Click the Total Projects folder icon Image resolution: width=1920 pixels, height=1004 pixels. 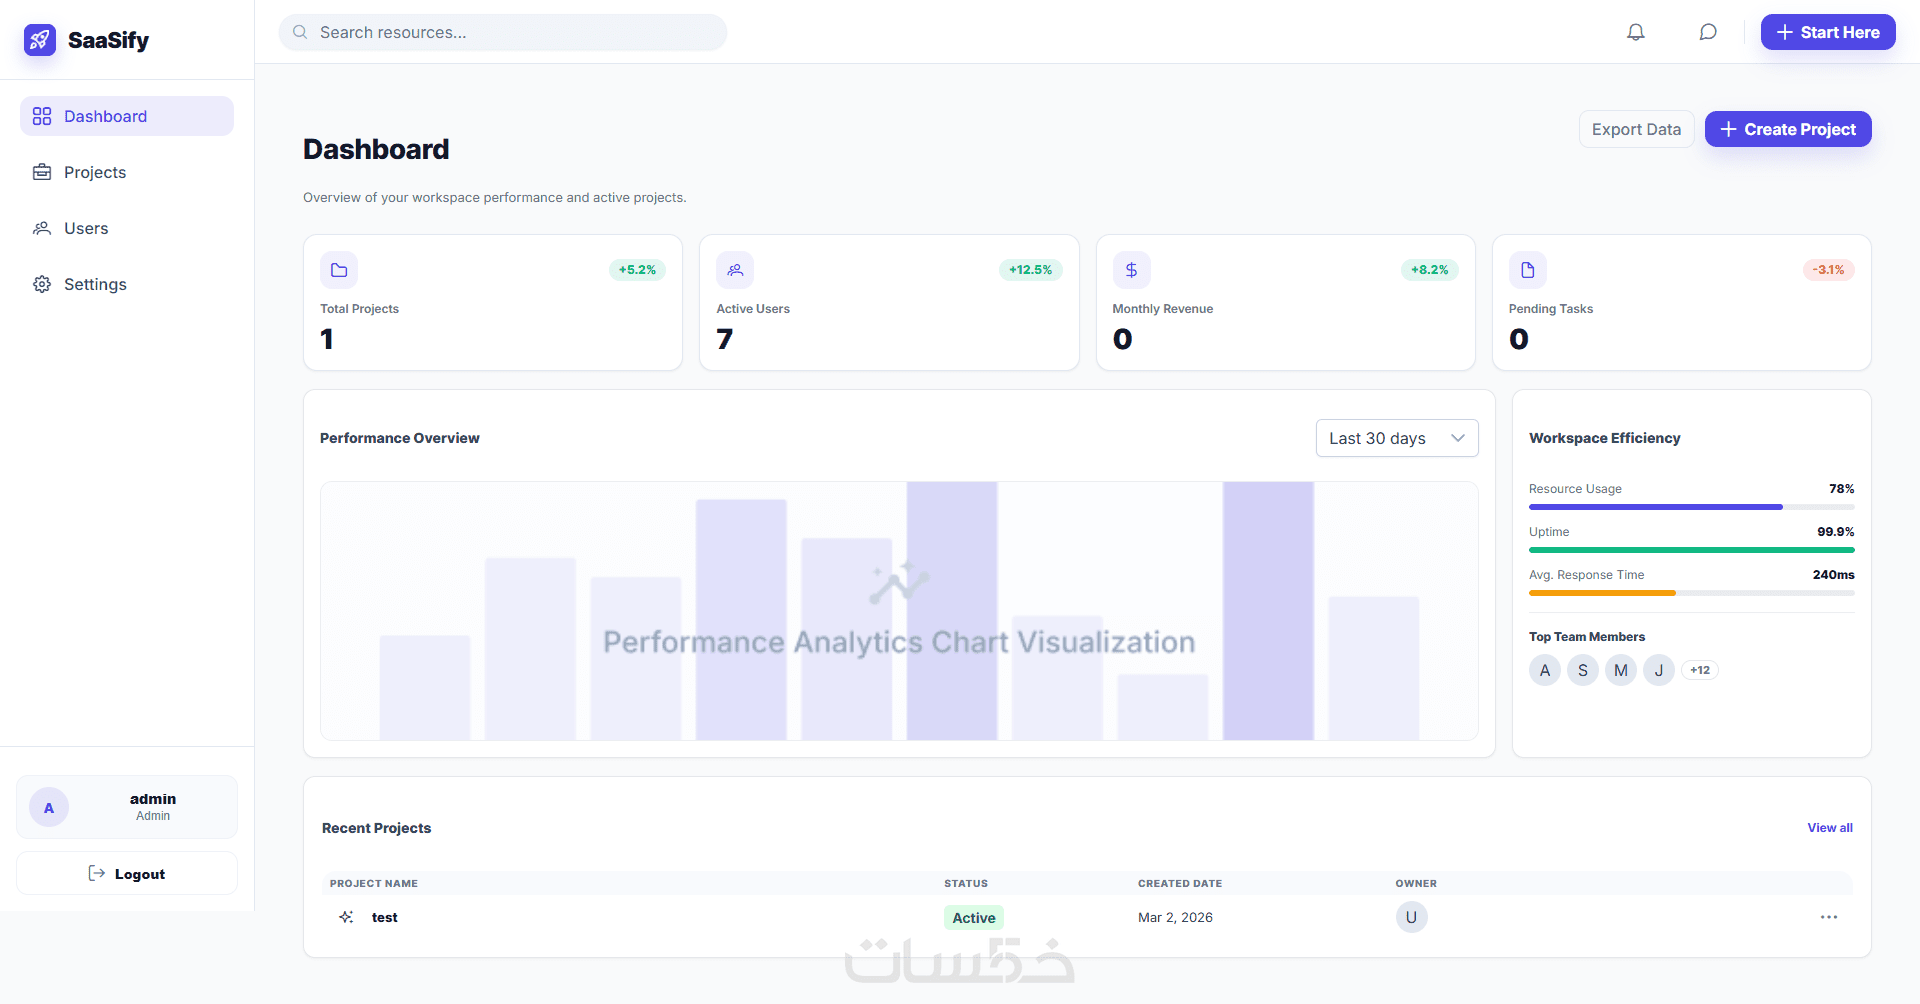[339, 270]
